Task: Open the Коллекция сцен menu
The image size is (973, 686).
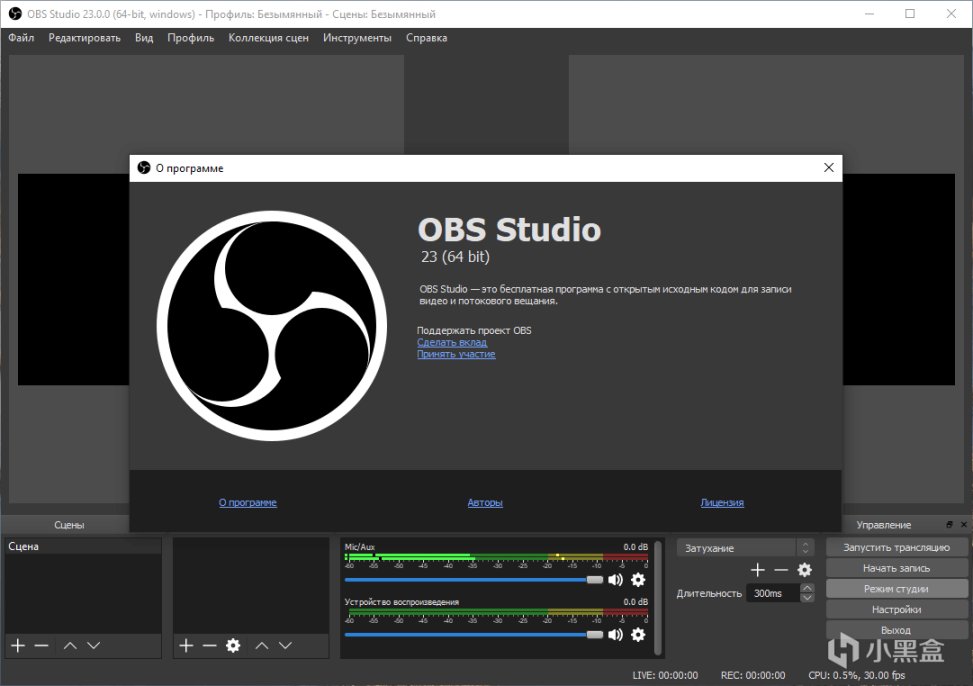Action: [x=268, y=38]
